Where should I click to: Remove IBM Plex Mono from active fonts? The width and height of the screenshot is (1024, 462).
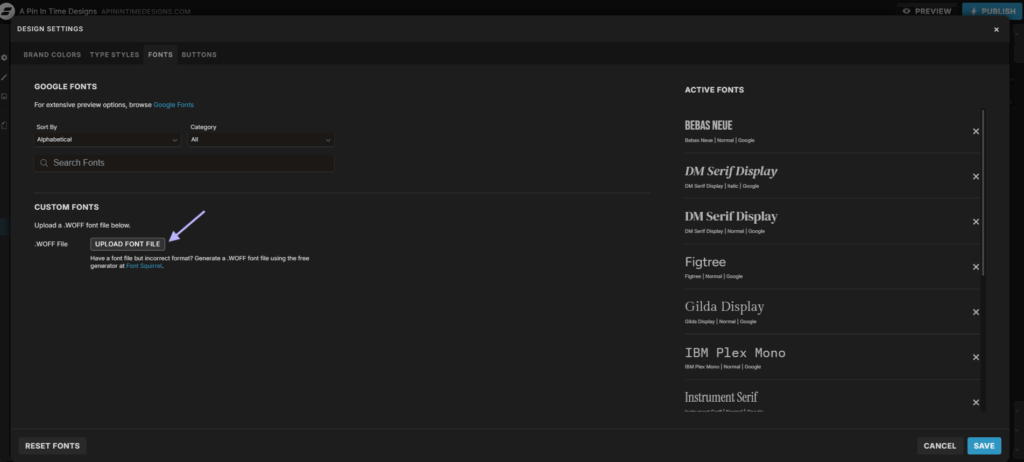976,357
